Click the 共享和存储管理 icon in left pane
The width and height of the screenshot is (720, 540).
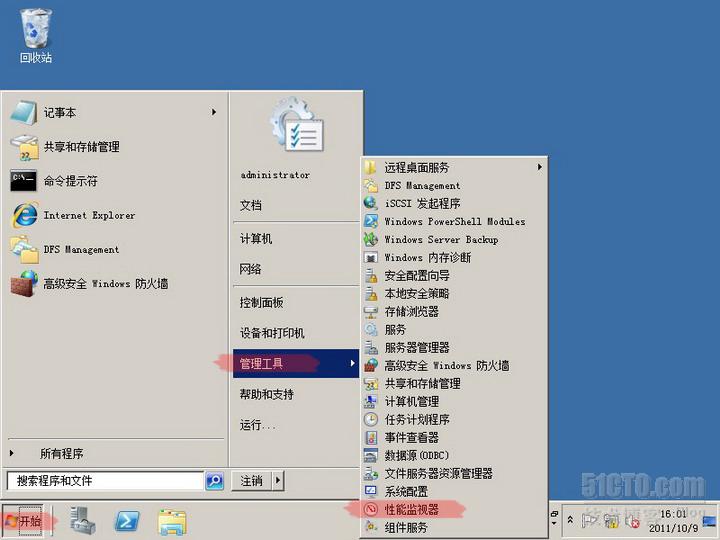[24, 147]
